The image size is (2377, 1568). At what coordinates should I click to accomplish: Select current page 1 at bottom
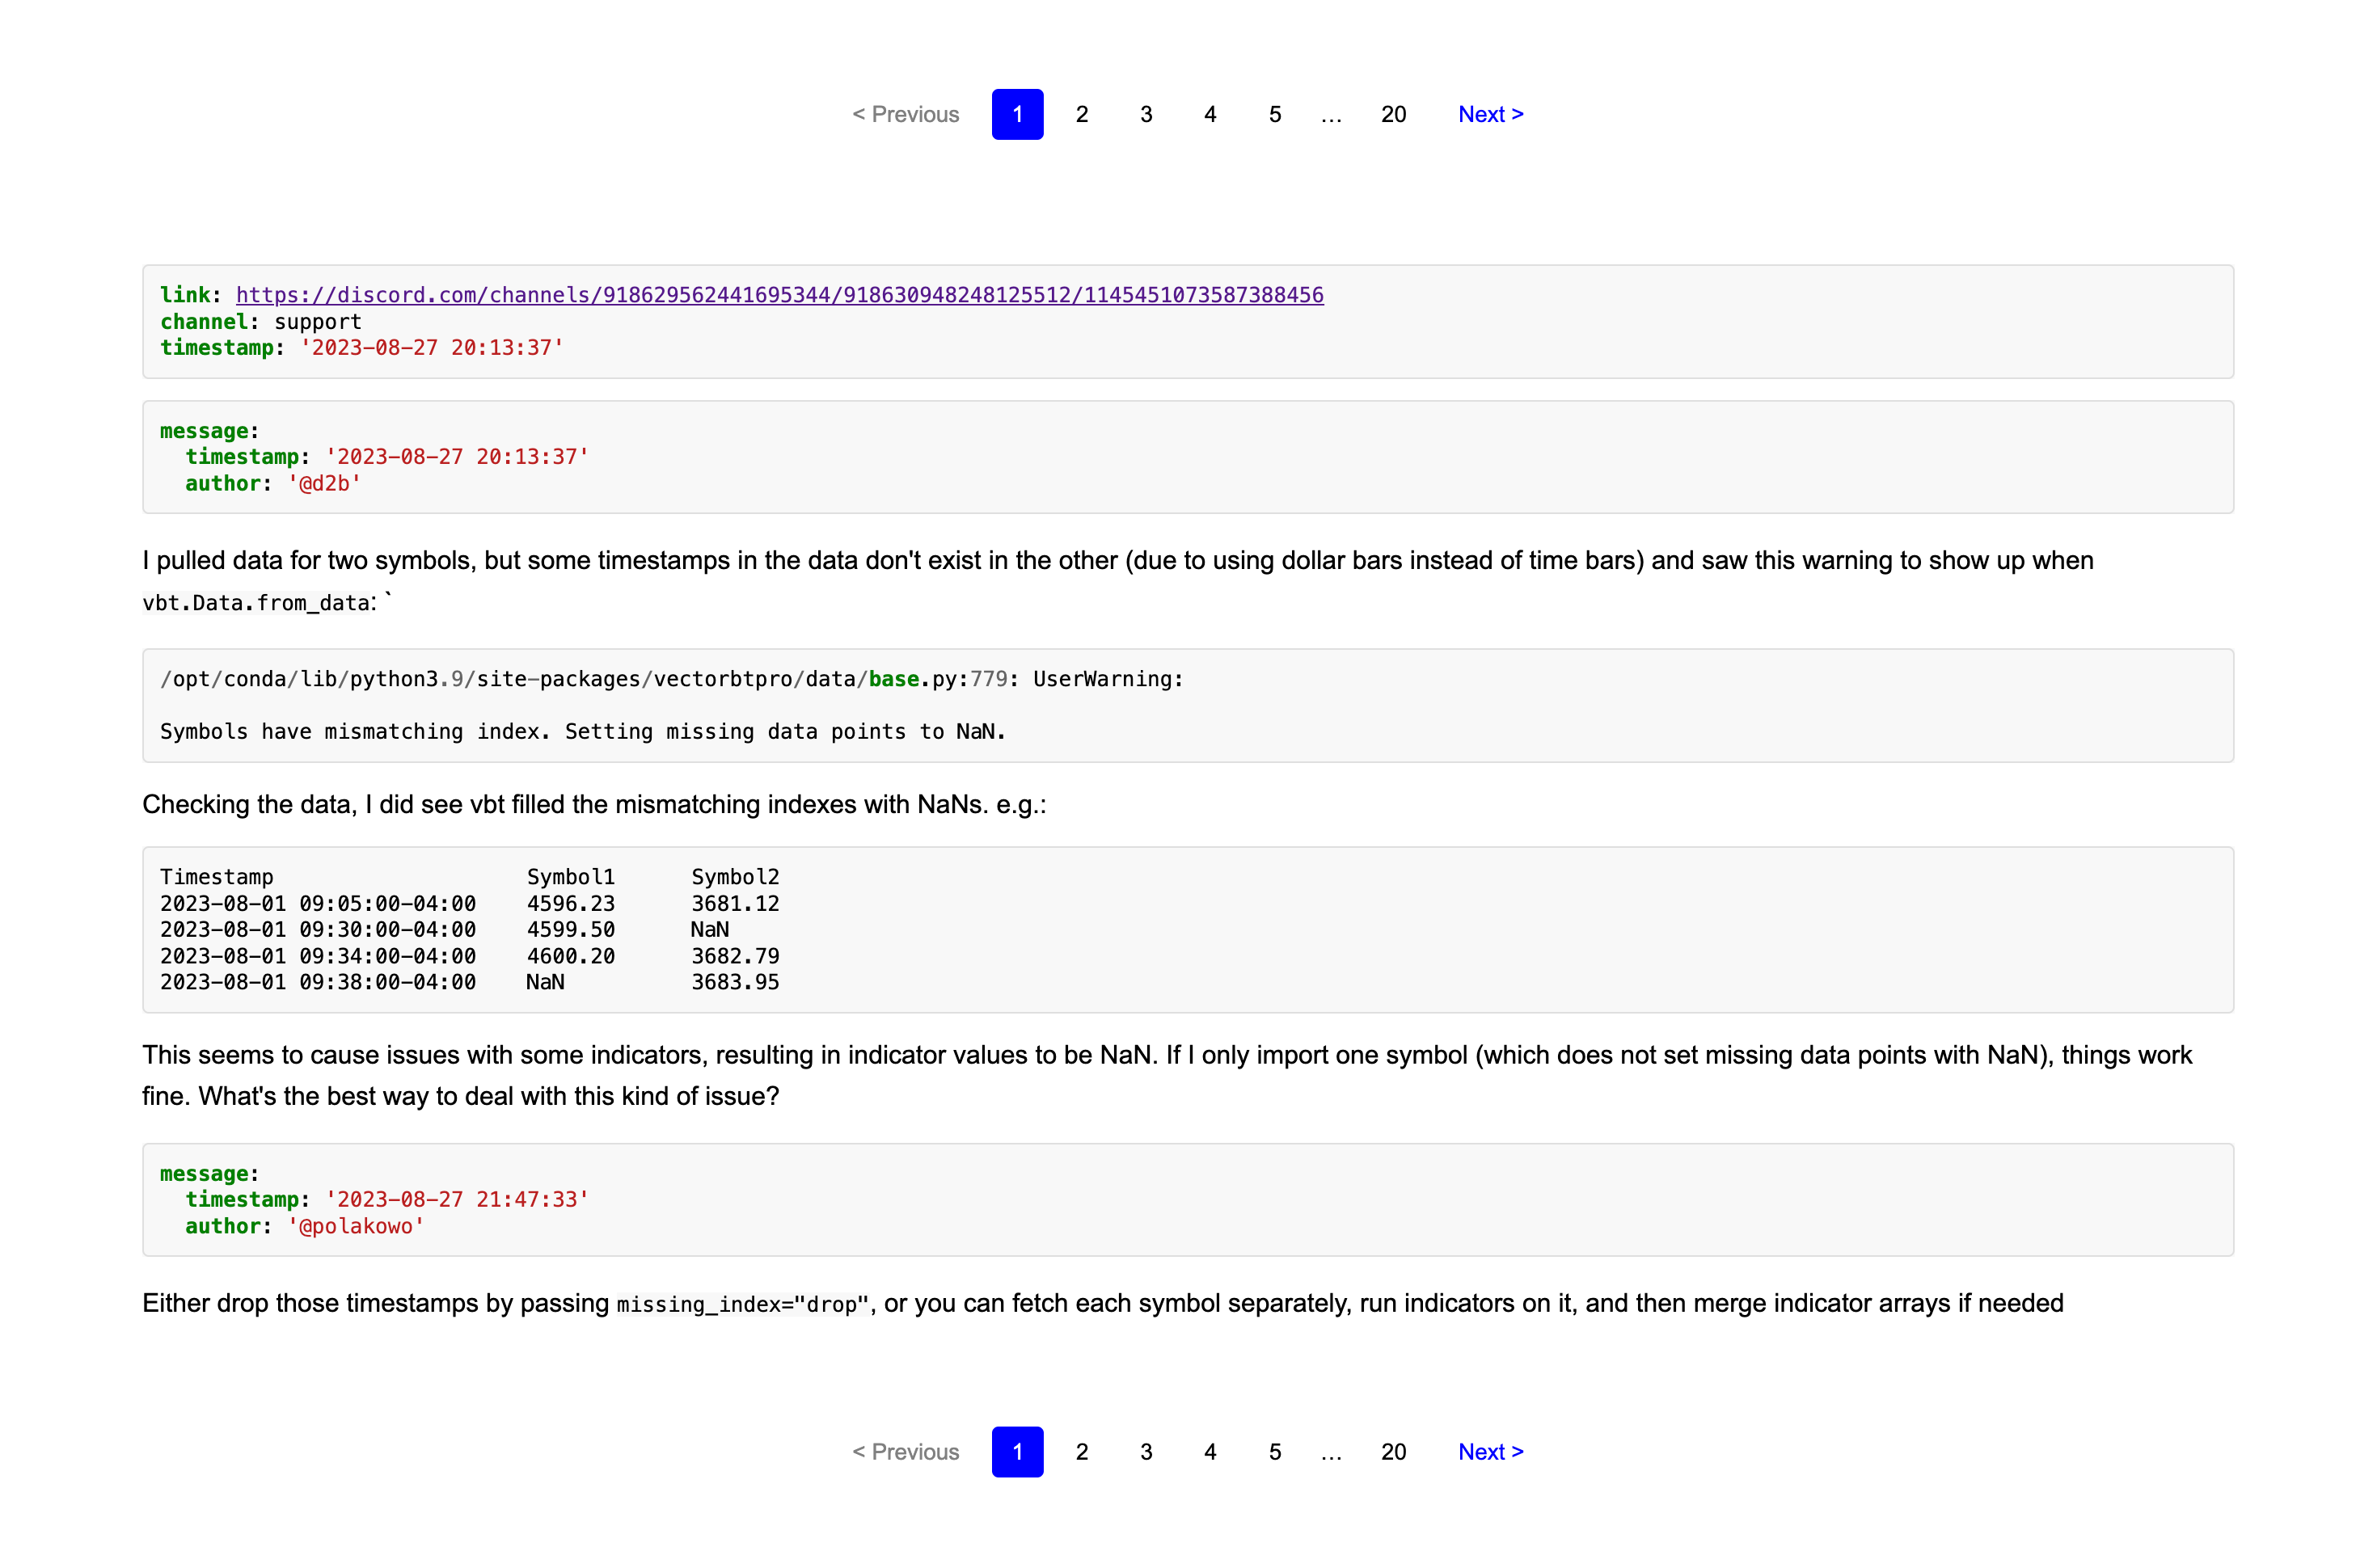1017,1451
